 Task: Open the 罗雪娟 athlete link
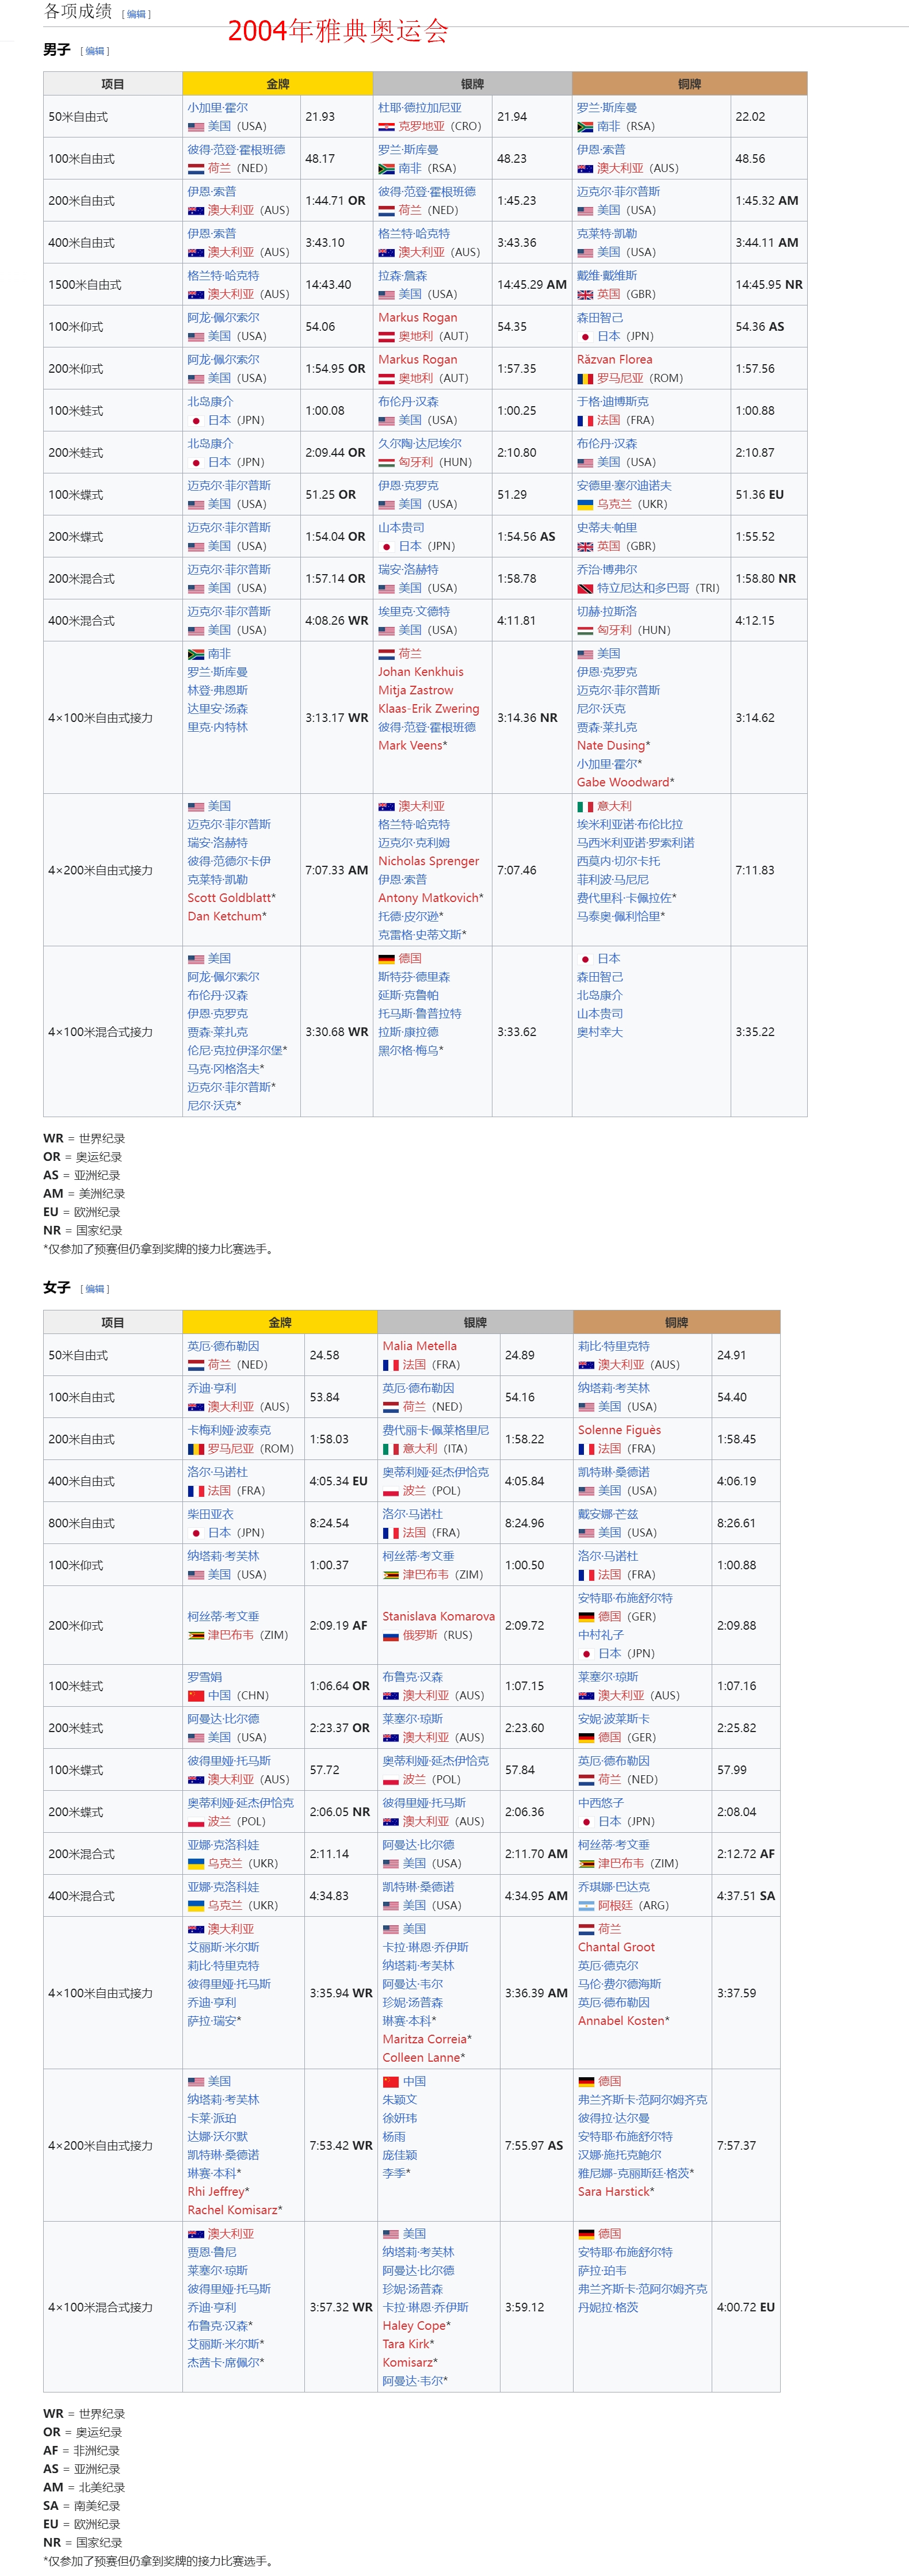coord(205,1677)
